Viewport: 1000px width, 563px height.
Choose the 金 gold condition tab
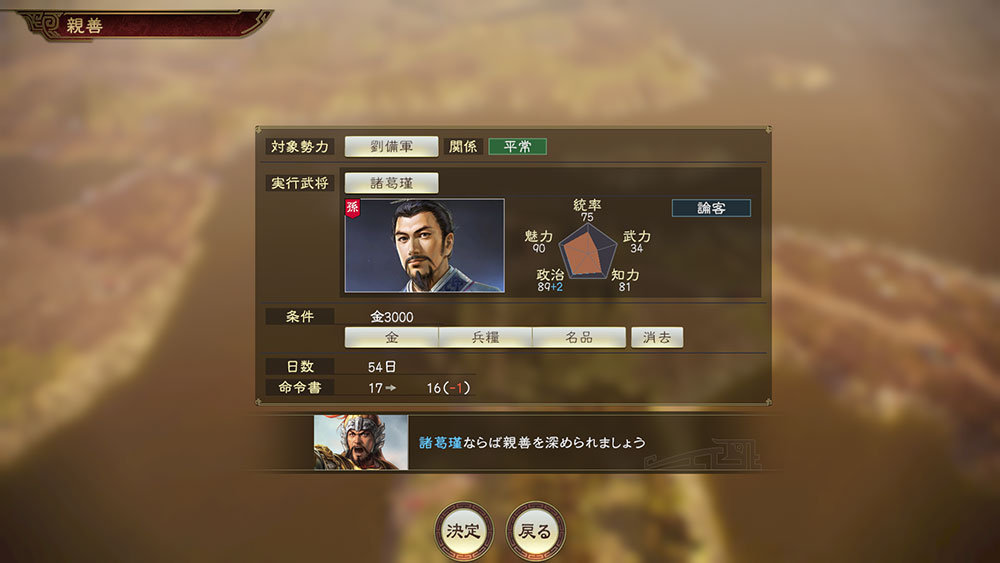pos(392,337)
